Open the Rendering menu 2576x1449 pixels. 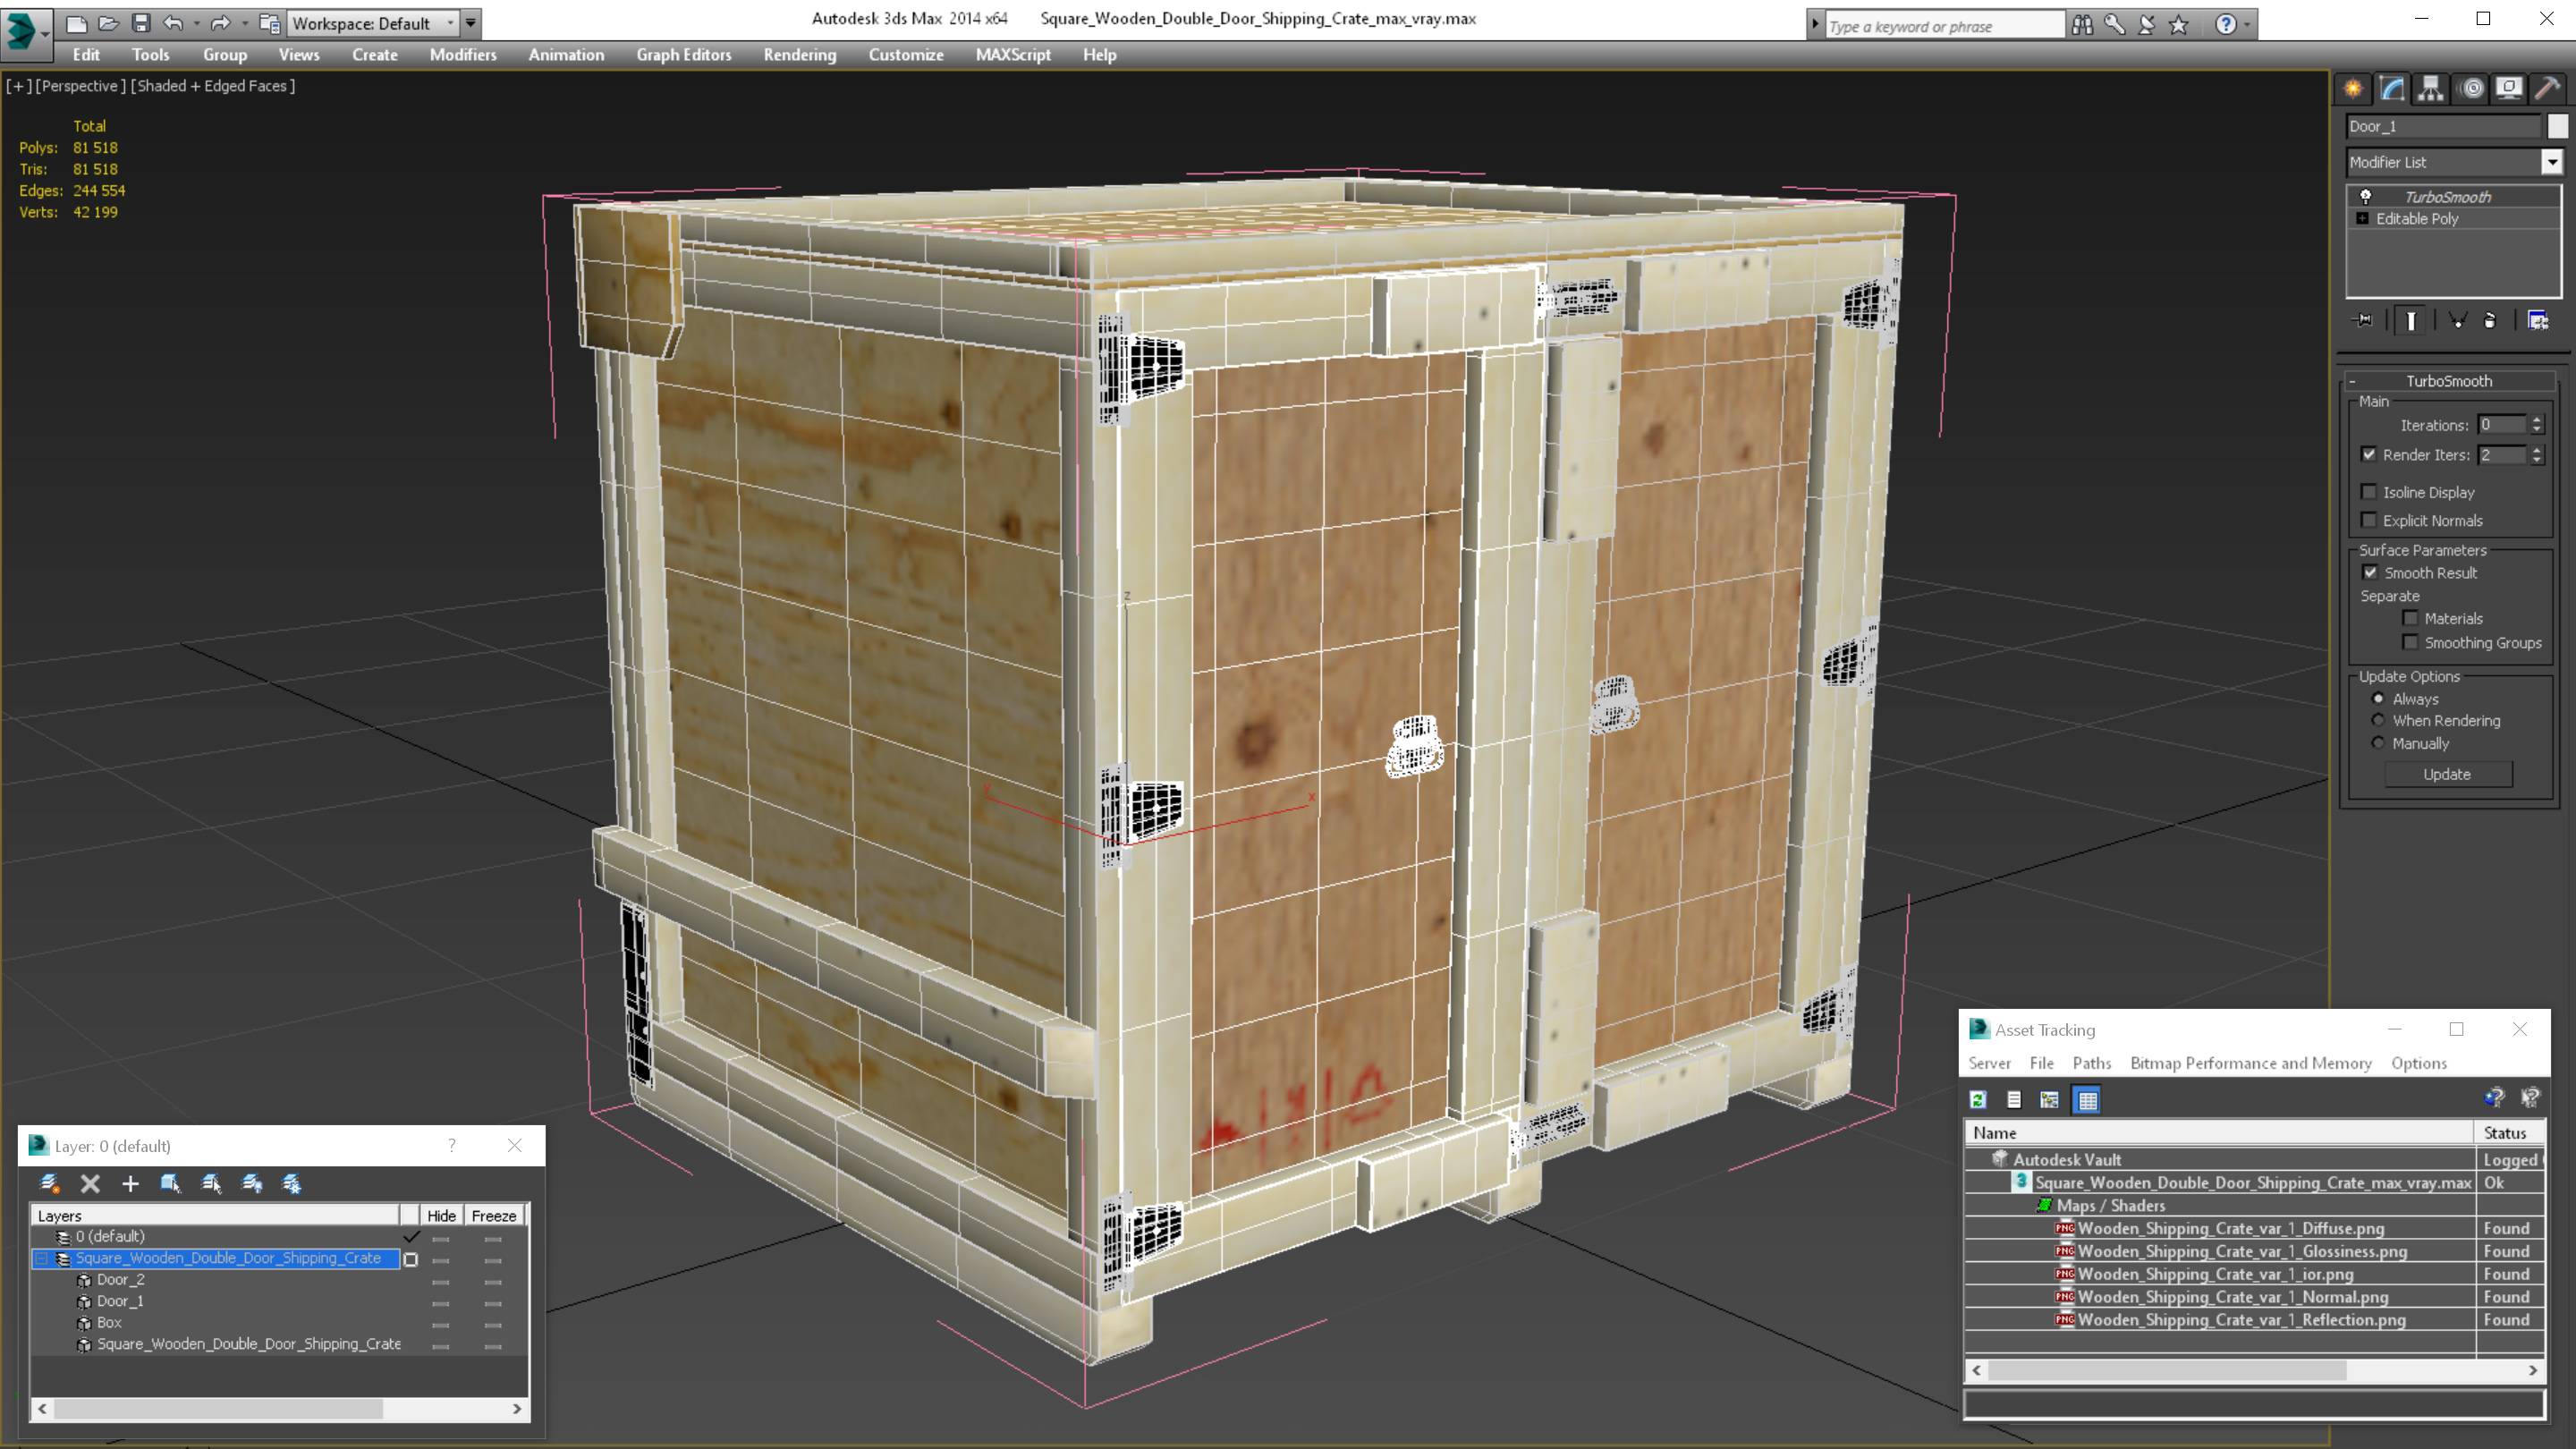pos(799,55)
